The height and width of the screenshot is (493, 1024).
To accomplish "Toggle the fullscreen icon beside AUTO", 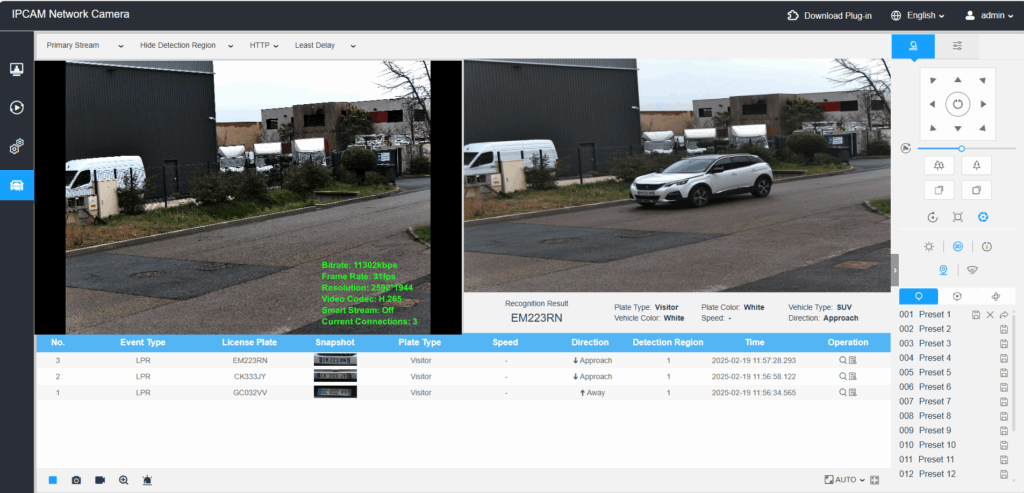I will pos(875,480).
